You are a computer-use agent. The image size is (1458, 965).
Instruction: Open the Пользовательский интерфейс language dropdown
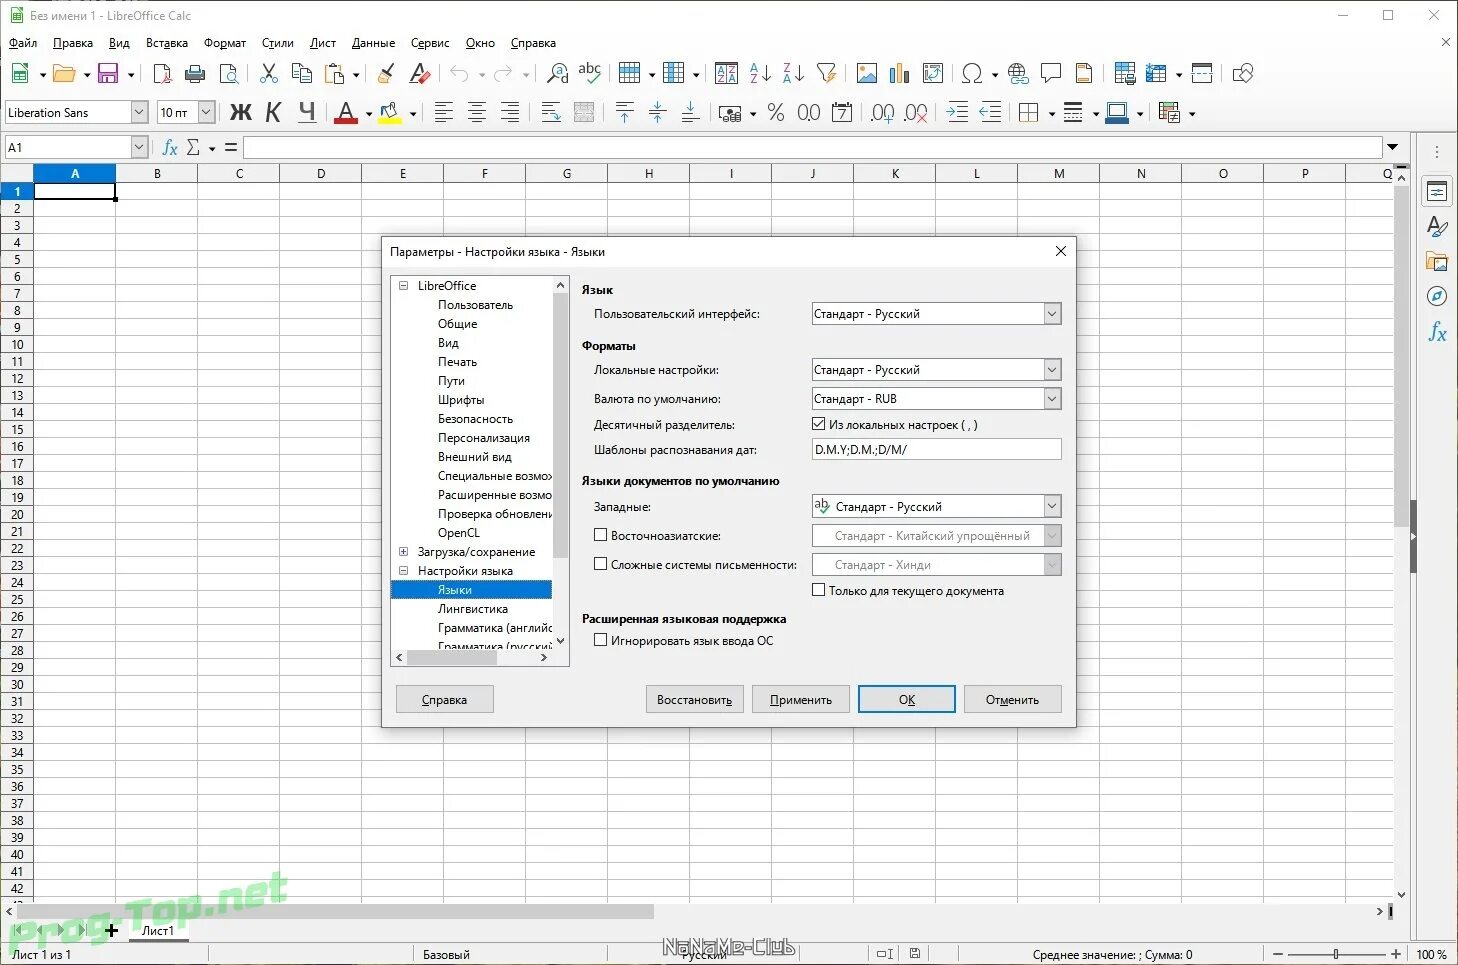tap(936, 314)
